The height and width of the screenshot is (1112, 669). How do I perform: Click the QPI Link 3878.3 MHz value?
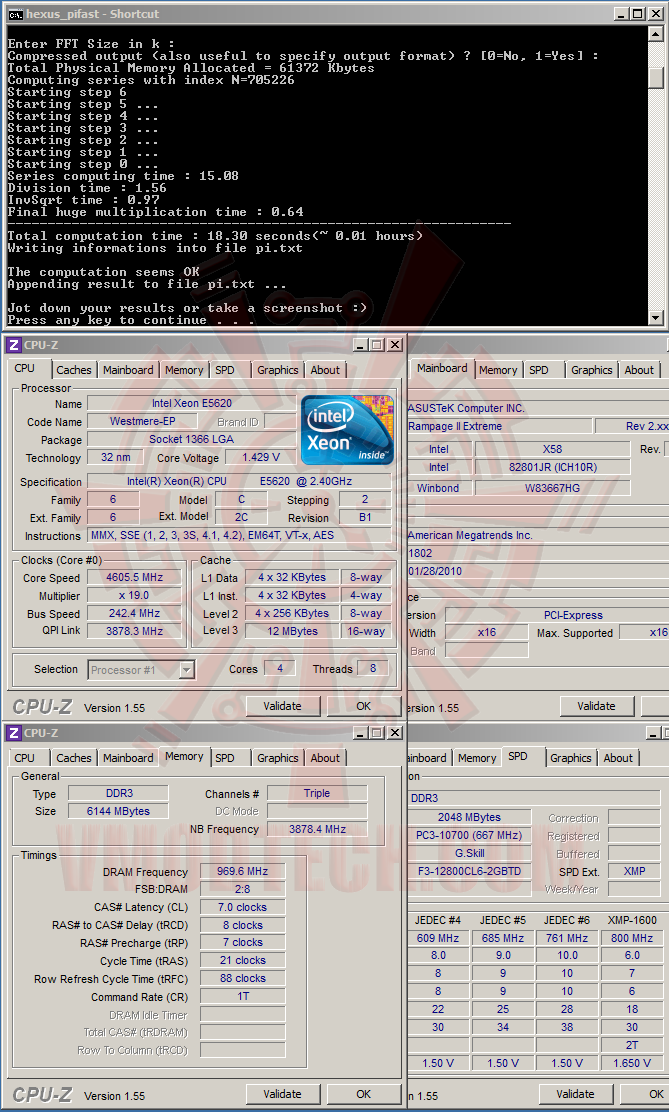pos(134,631)
